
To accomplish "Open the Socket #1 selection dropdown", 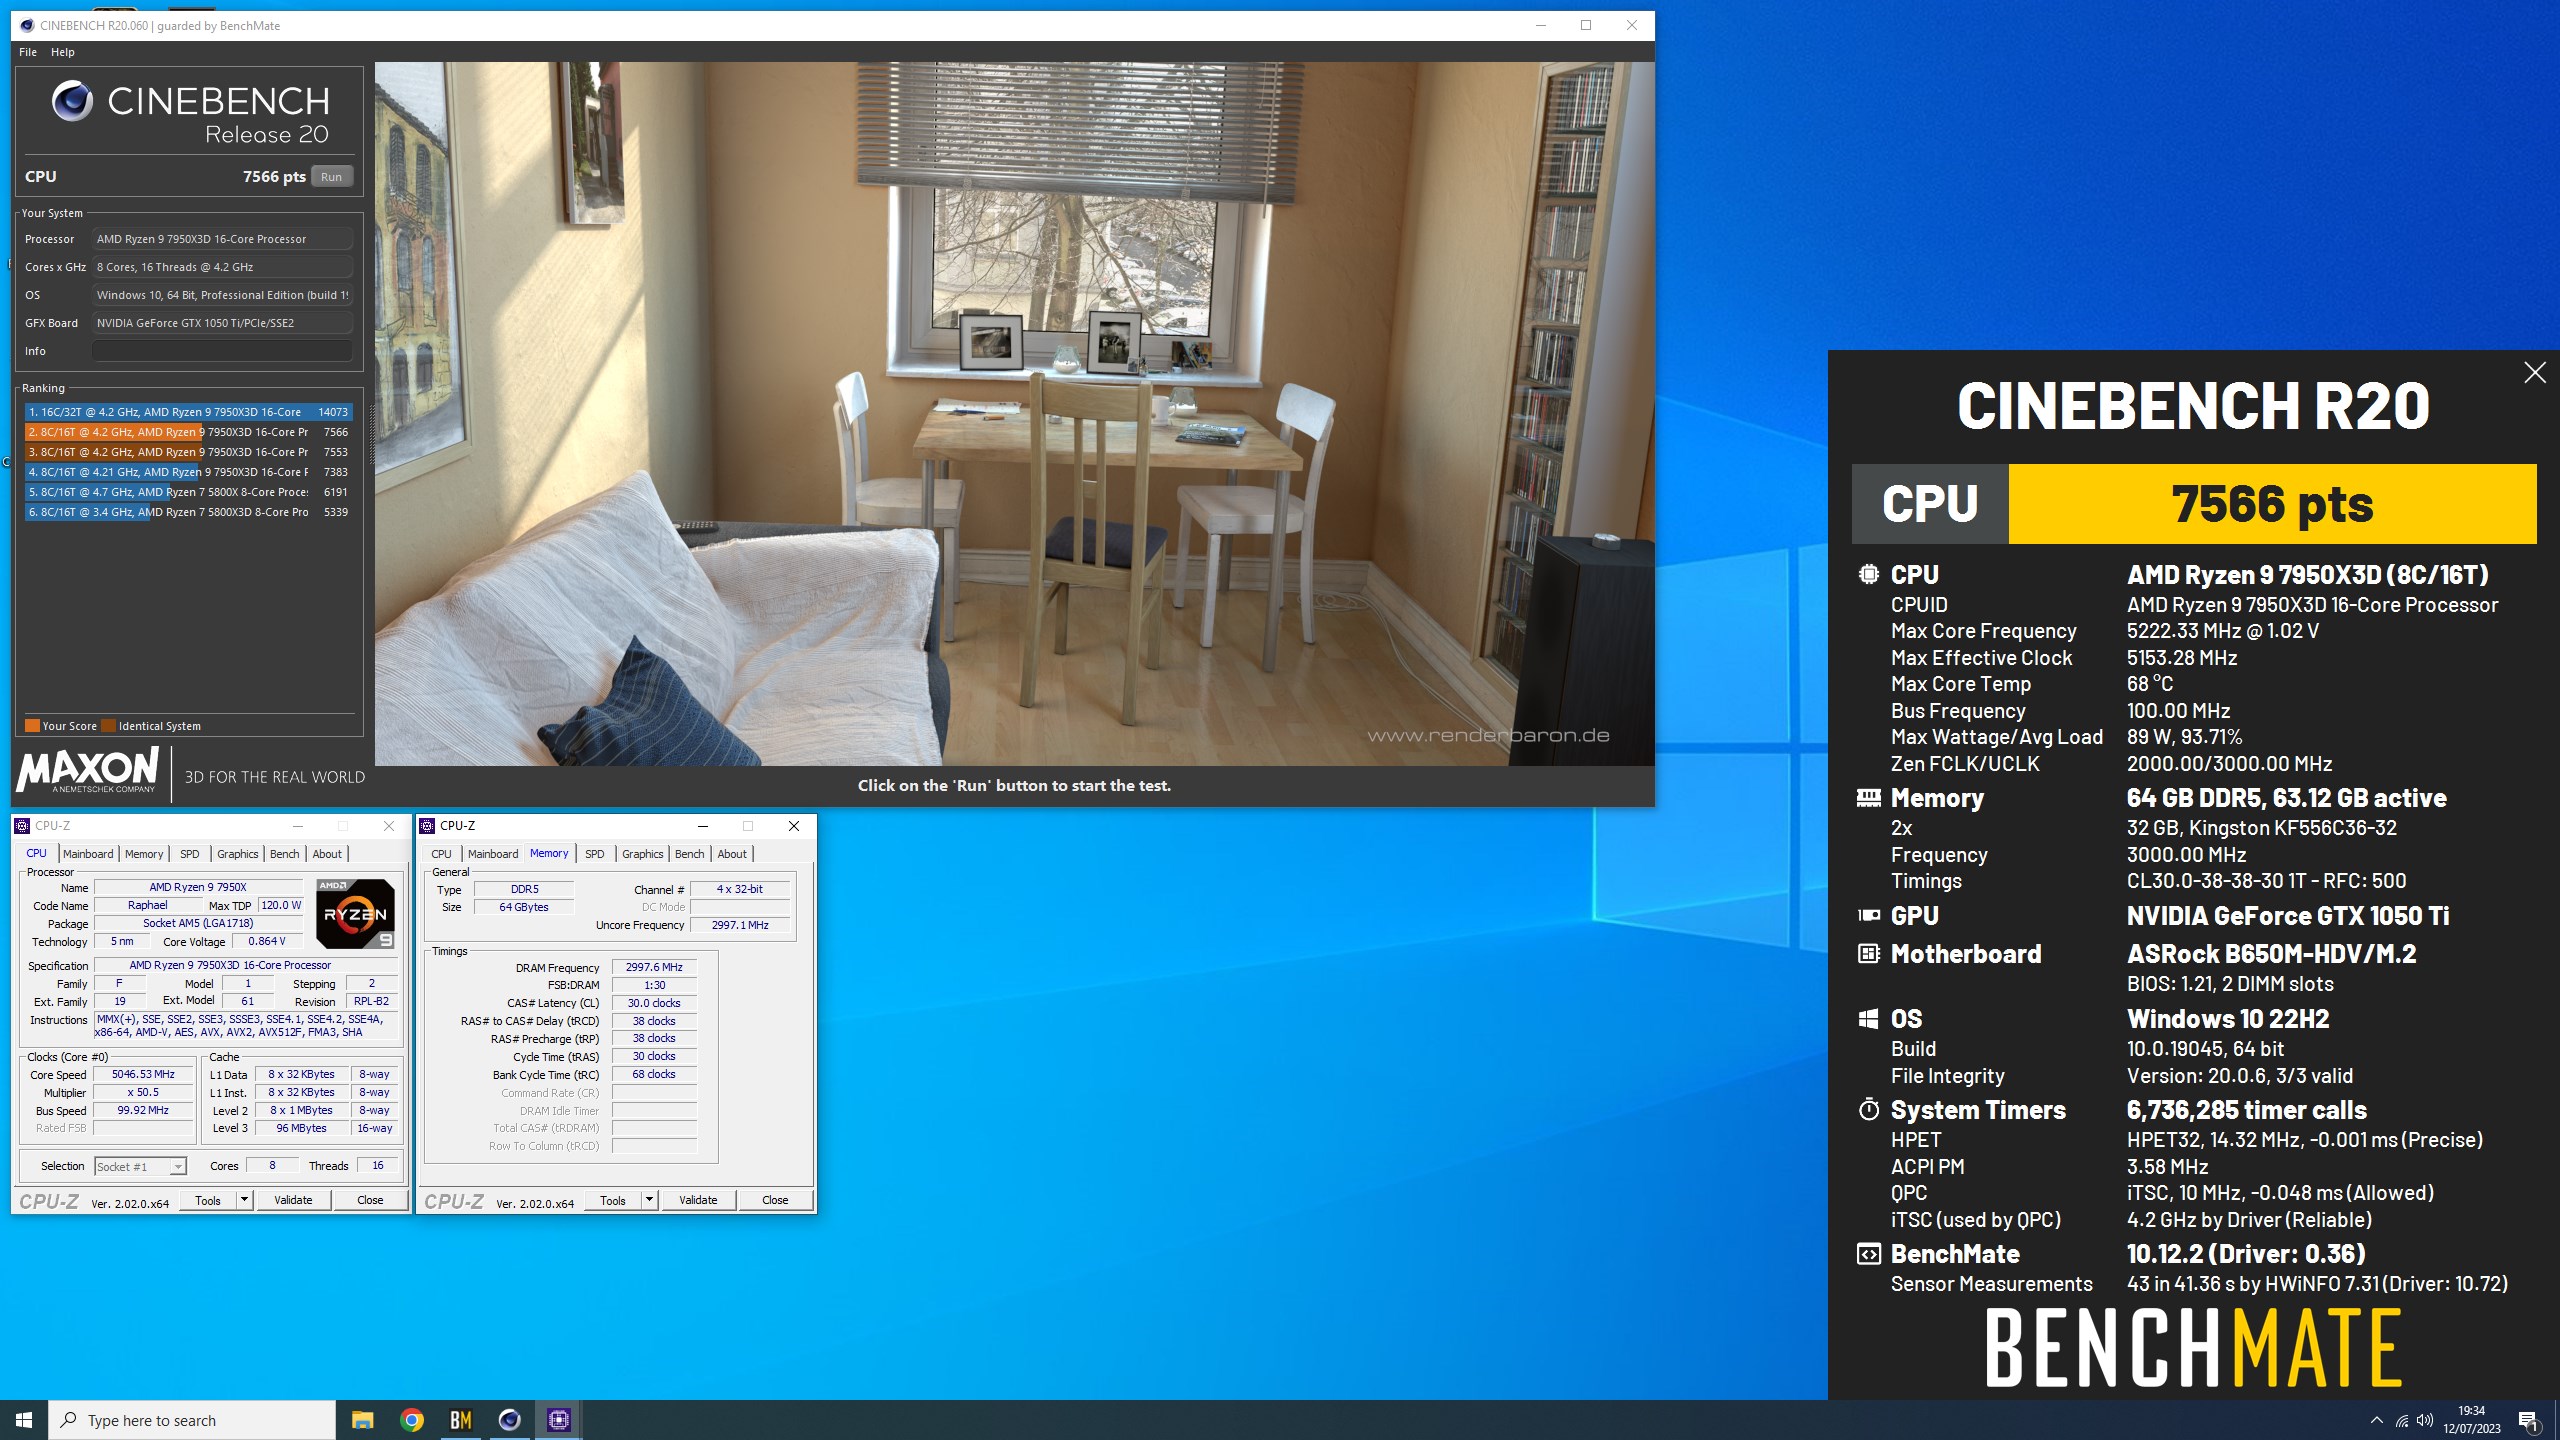I will [x=140, y=1167].
